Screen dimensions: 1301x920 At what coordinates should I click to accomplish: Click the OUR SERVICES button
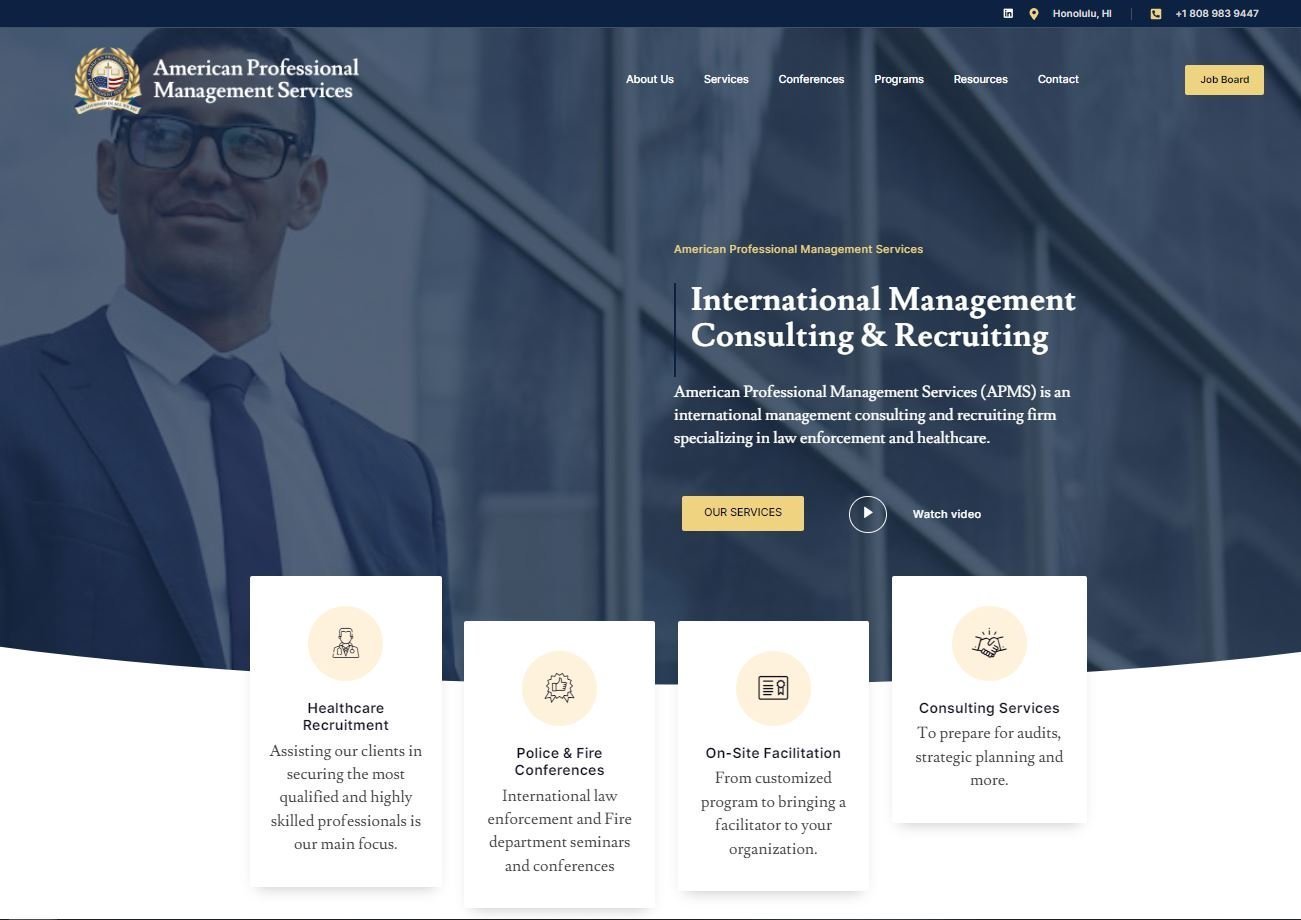[743, 513]
